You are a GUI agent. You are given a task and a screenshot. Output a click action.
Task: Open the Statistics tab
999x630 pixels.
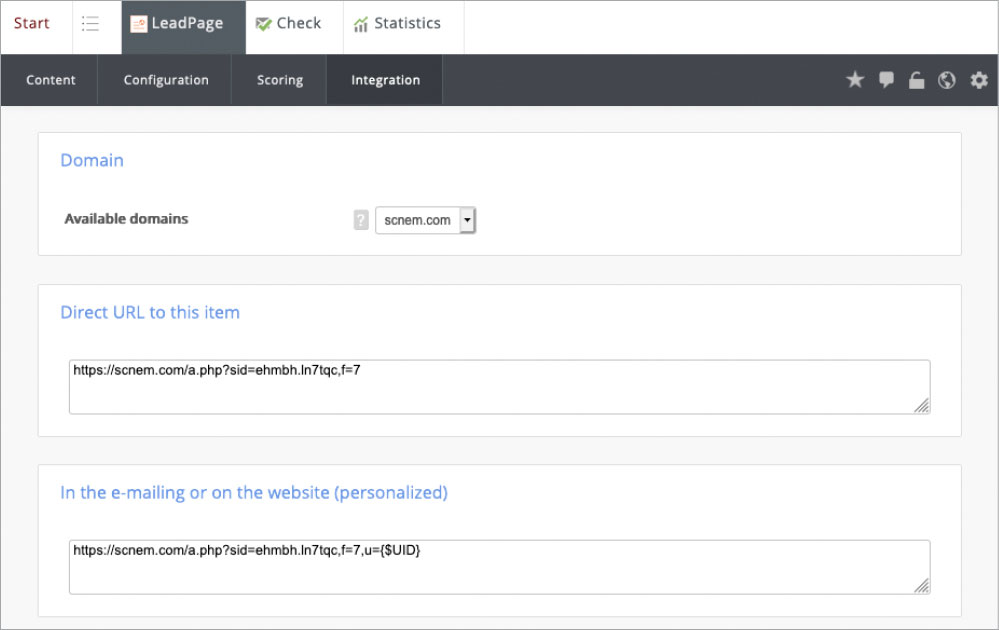coord(397,24)
